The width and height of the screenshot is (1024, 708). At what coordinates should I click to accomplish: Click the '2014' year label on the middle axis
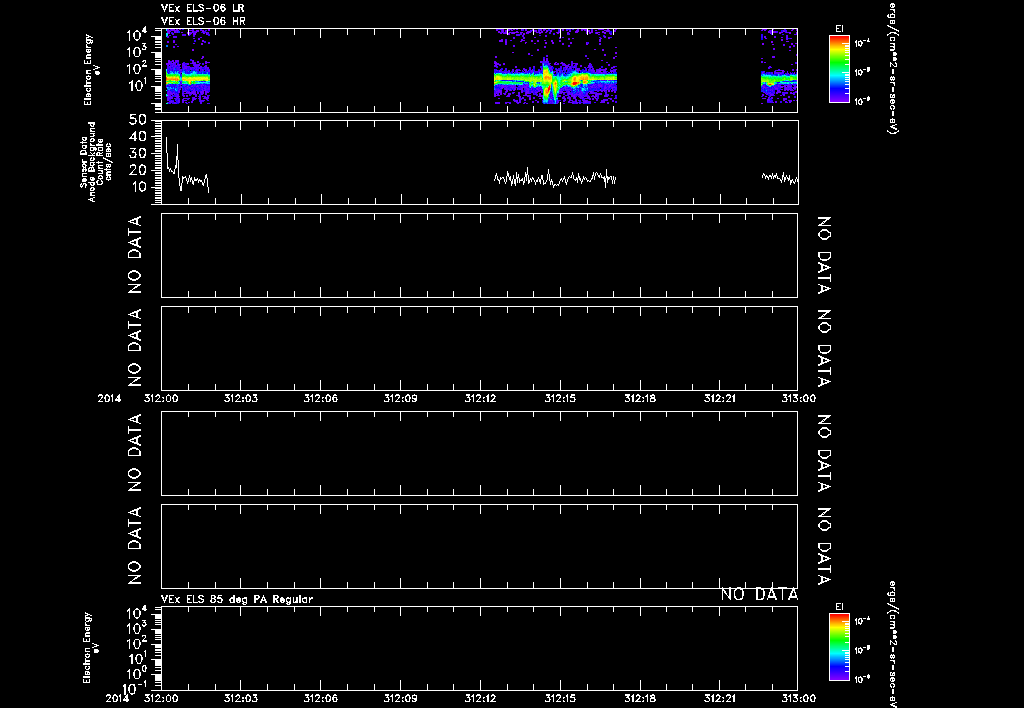pos(109,398)
